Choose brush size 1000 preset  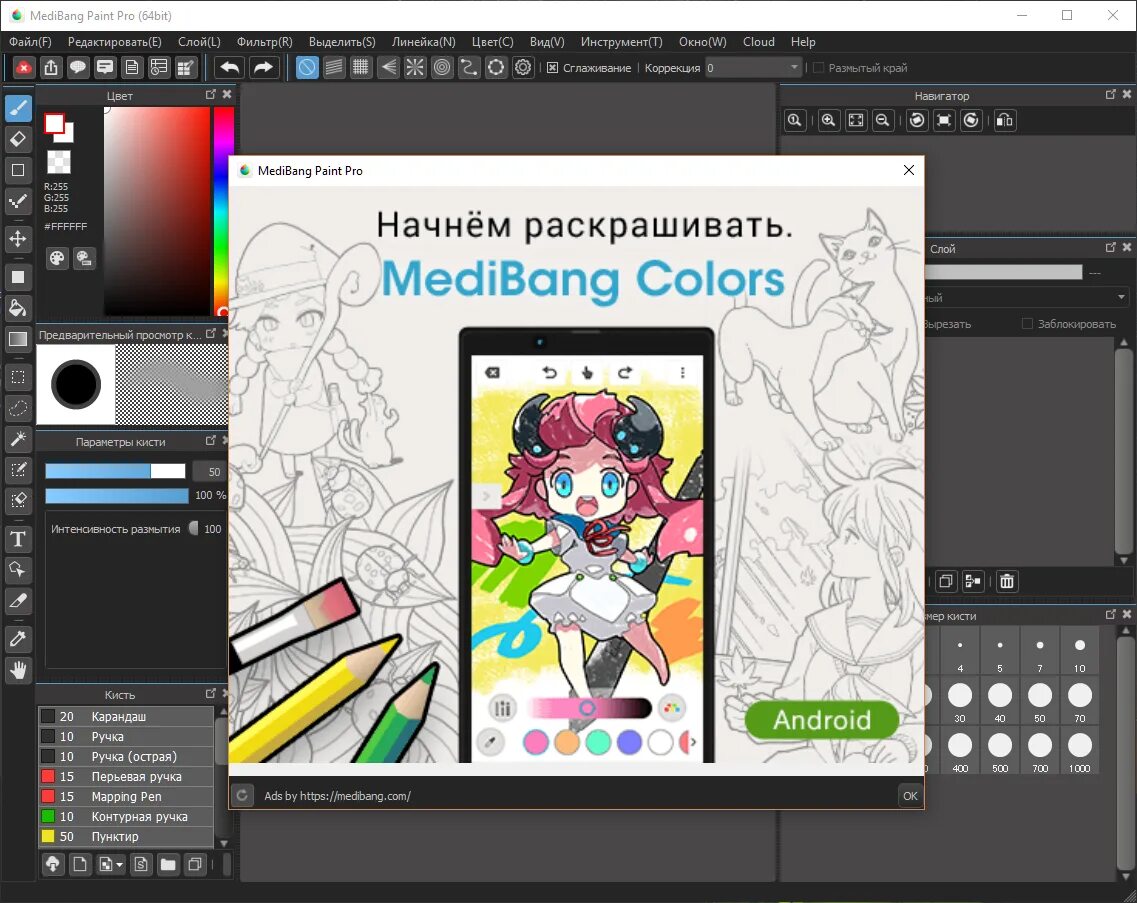[x=1080, y=751]
